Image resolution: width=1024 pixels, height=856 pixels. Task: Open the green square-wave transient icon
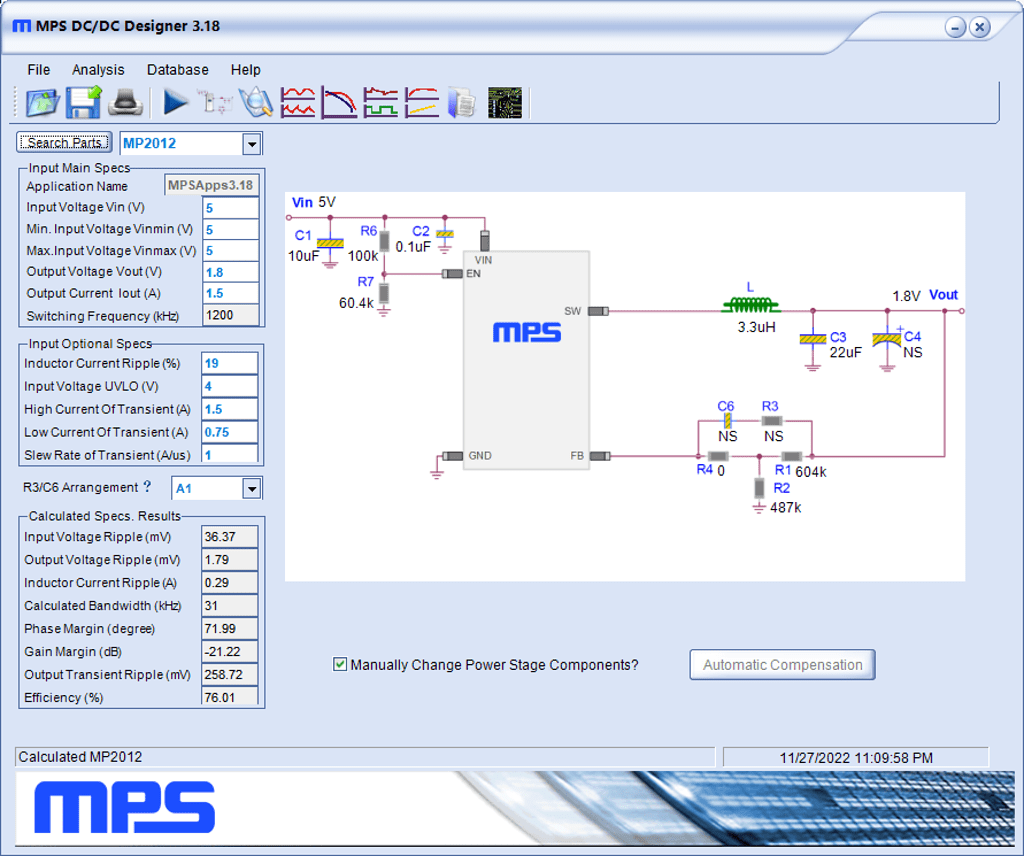380,102
